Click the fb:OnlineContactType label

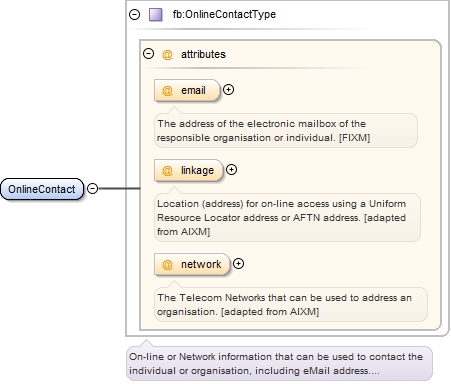[224, 14]
